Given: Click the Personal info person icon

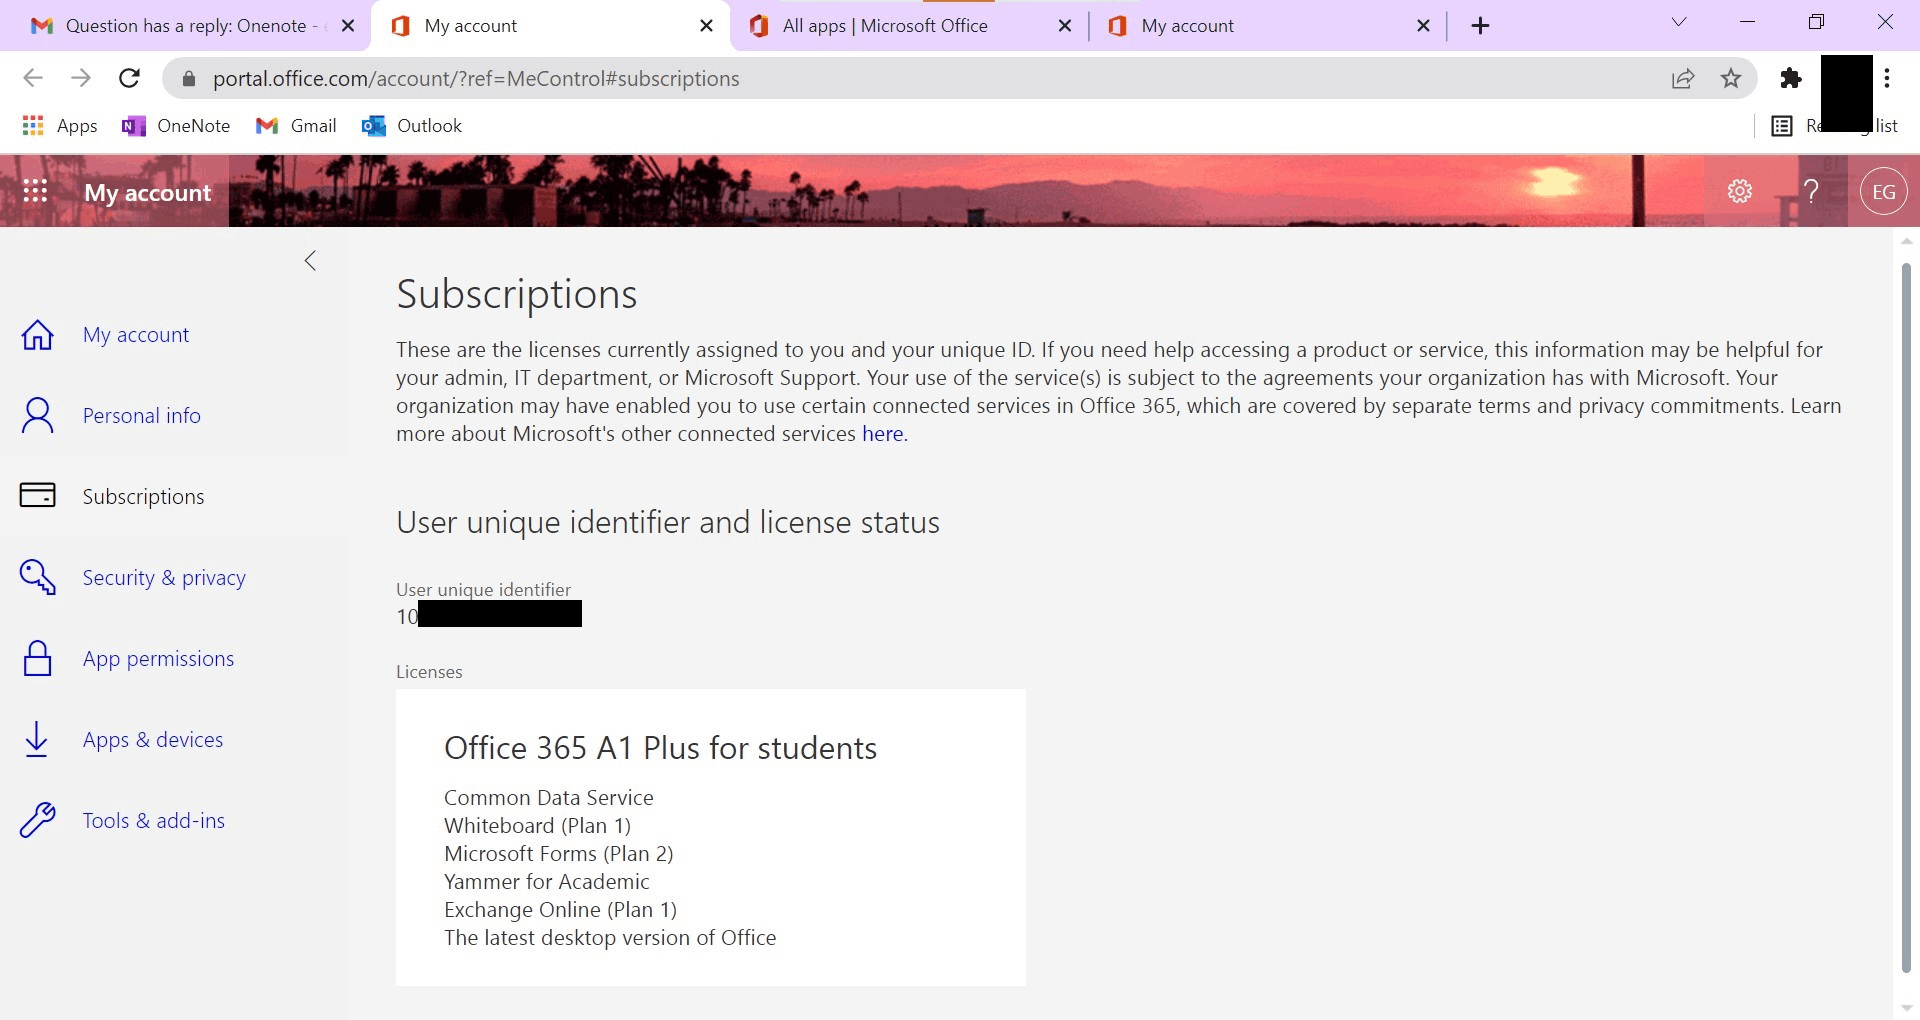Looking at the screenshot, I should pos(38,415).
